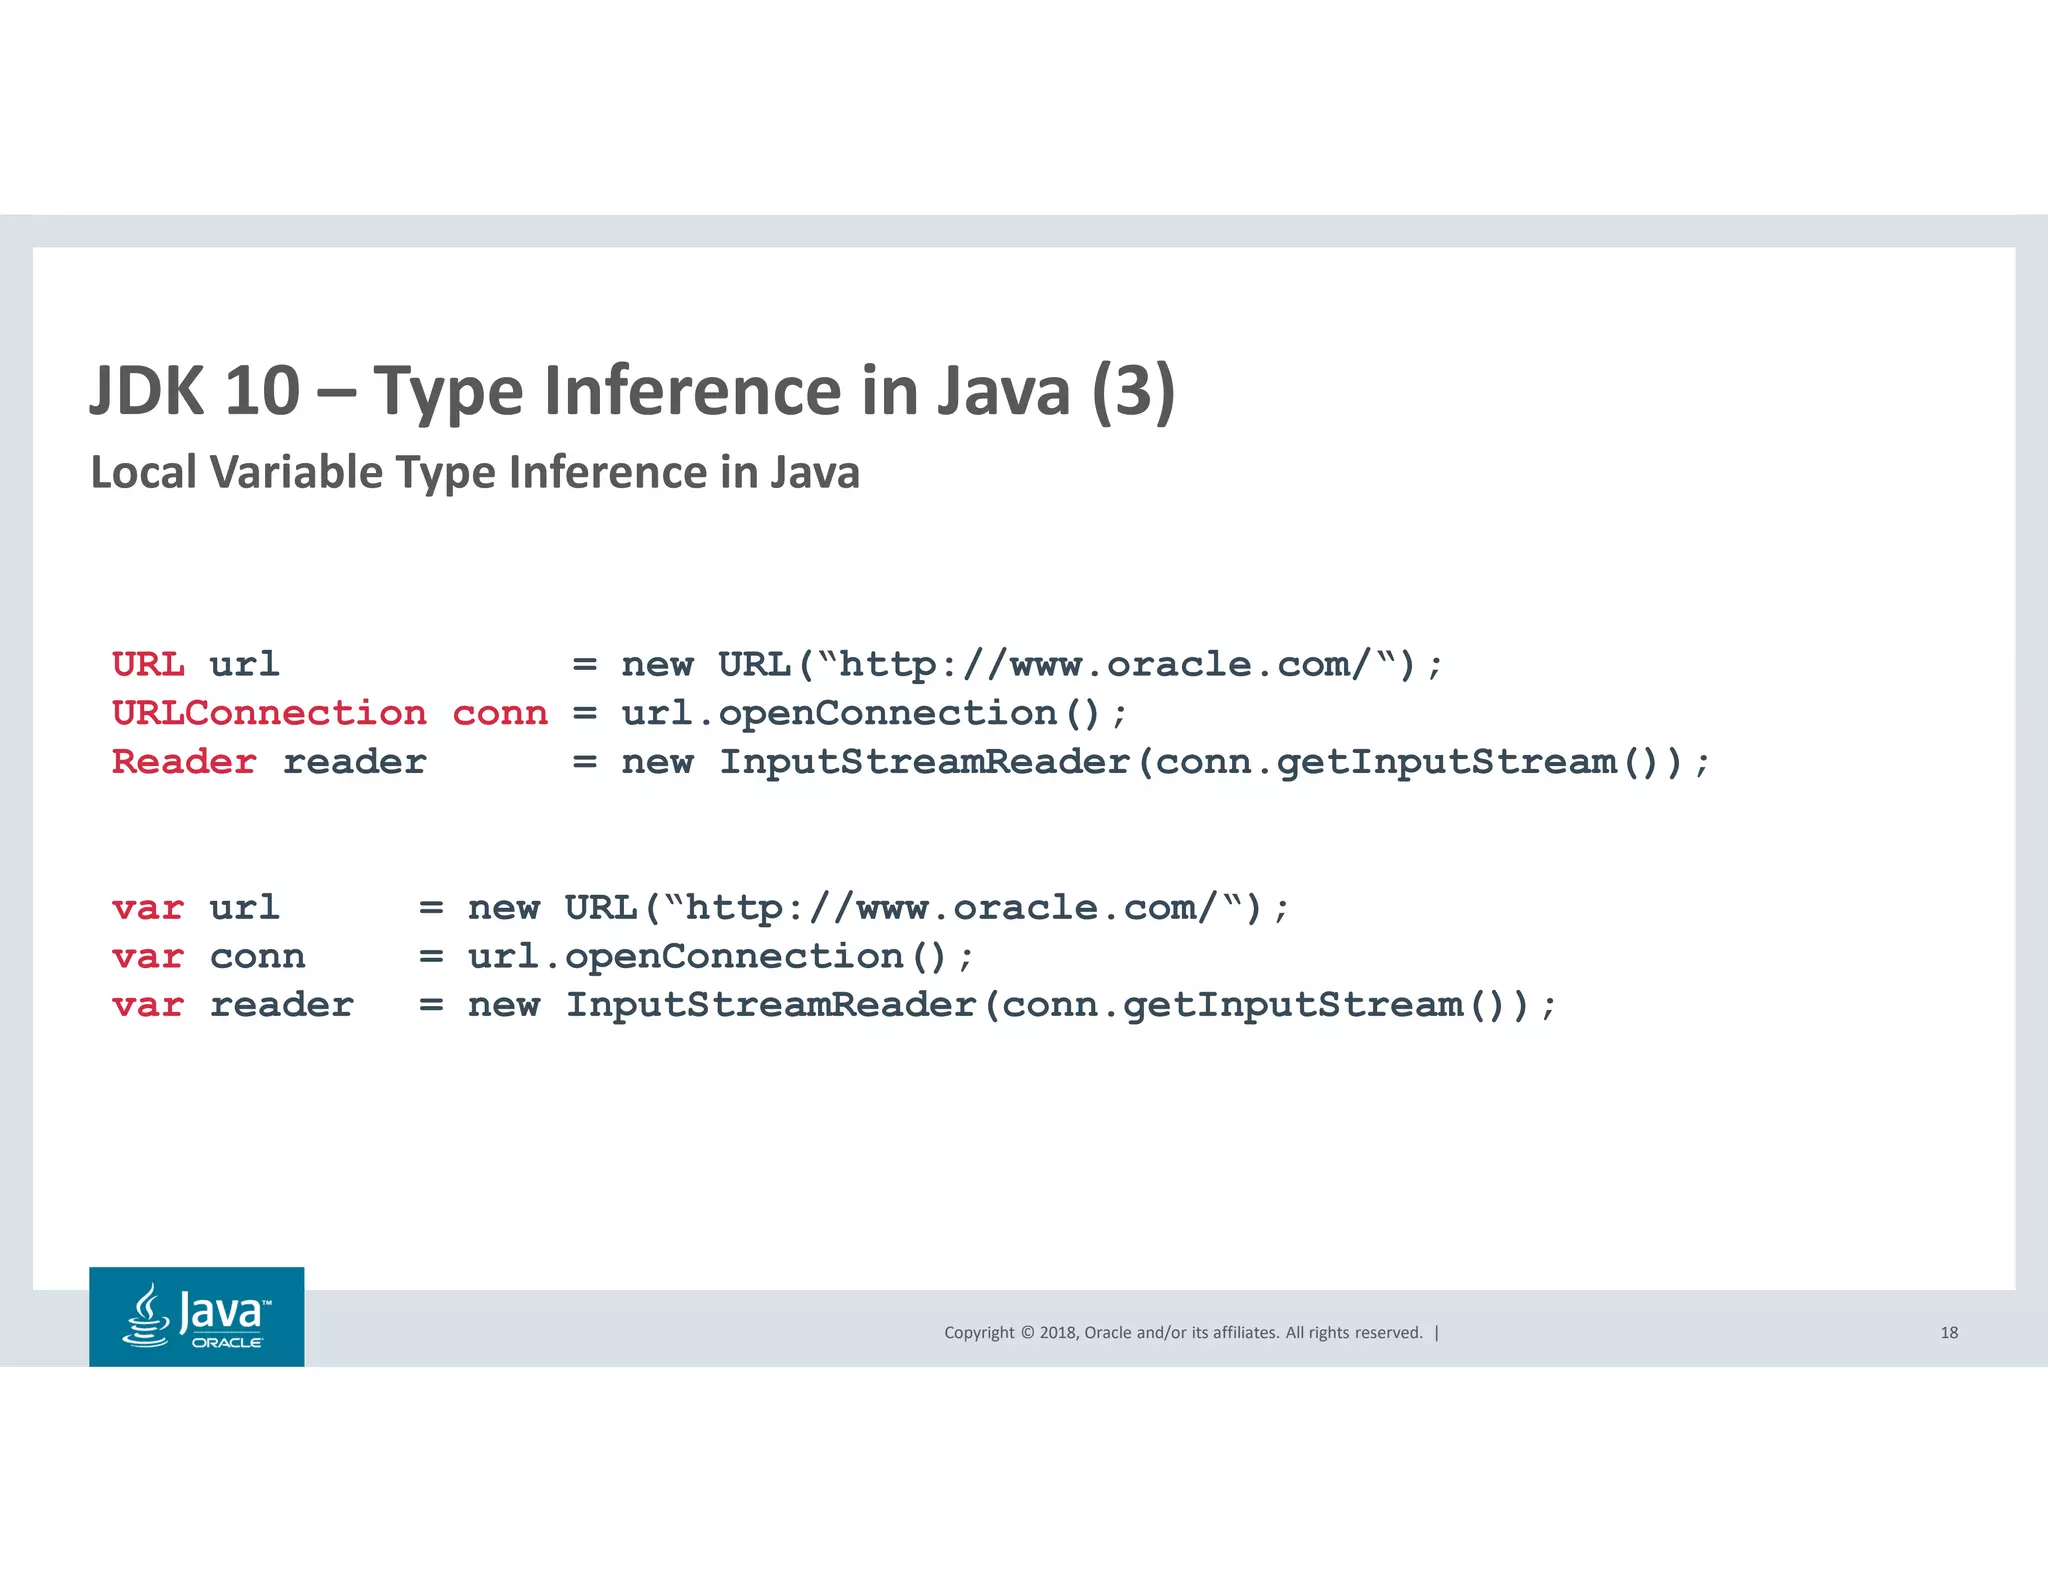Click the red conn variable name
Screen dimensions: 2048x1582
(500, 713)
